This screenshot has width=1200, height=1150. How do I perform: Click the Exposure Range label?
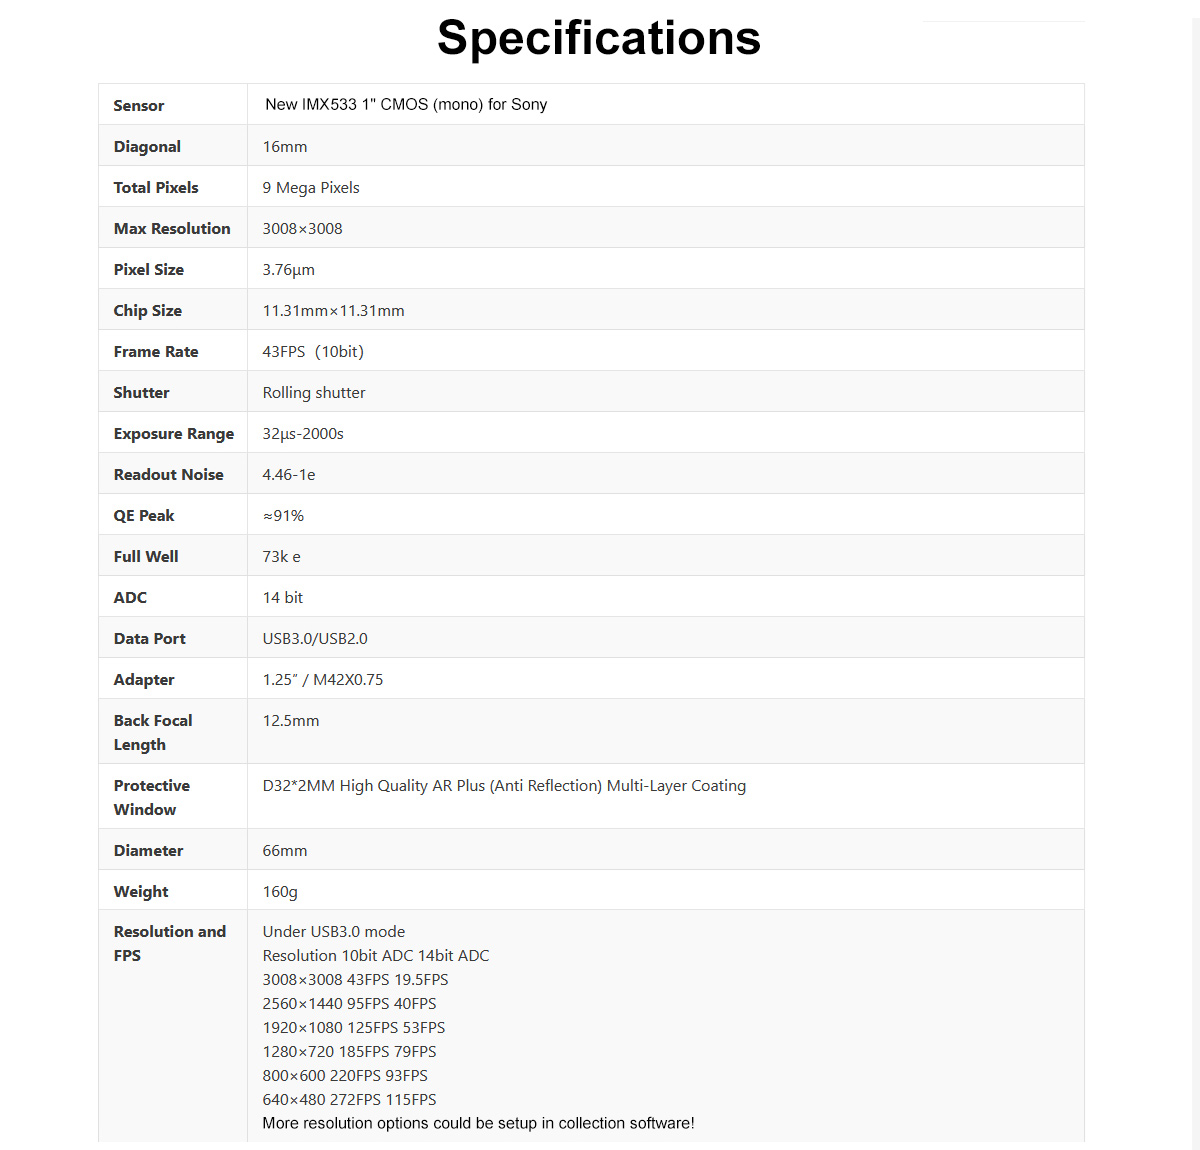pyautogui.click(x=174, y=434)
